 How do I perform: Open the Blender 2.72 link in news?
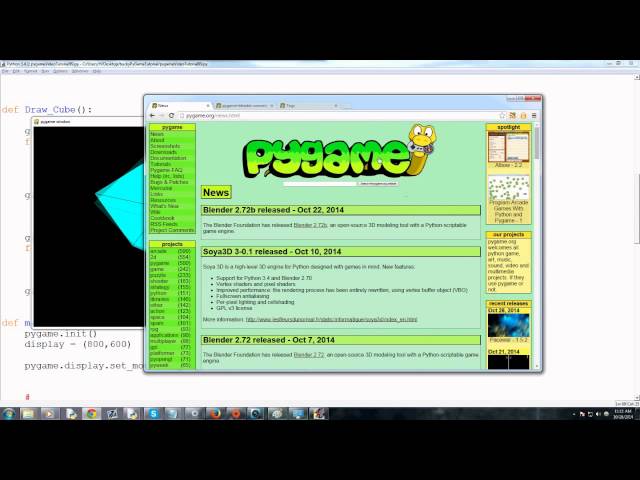[309, 355]
